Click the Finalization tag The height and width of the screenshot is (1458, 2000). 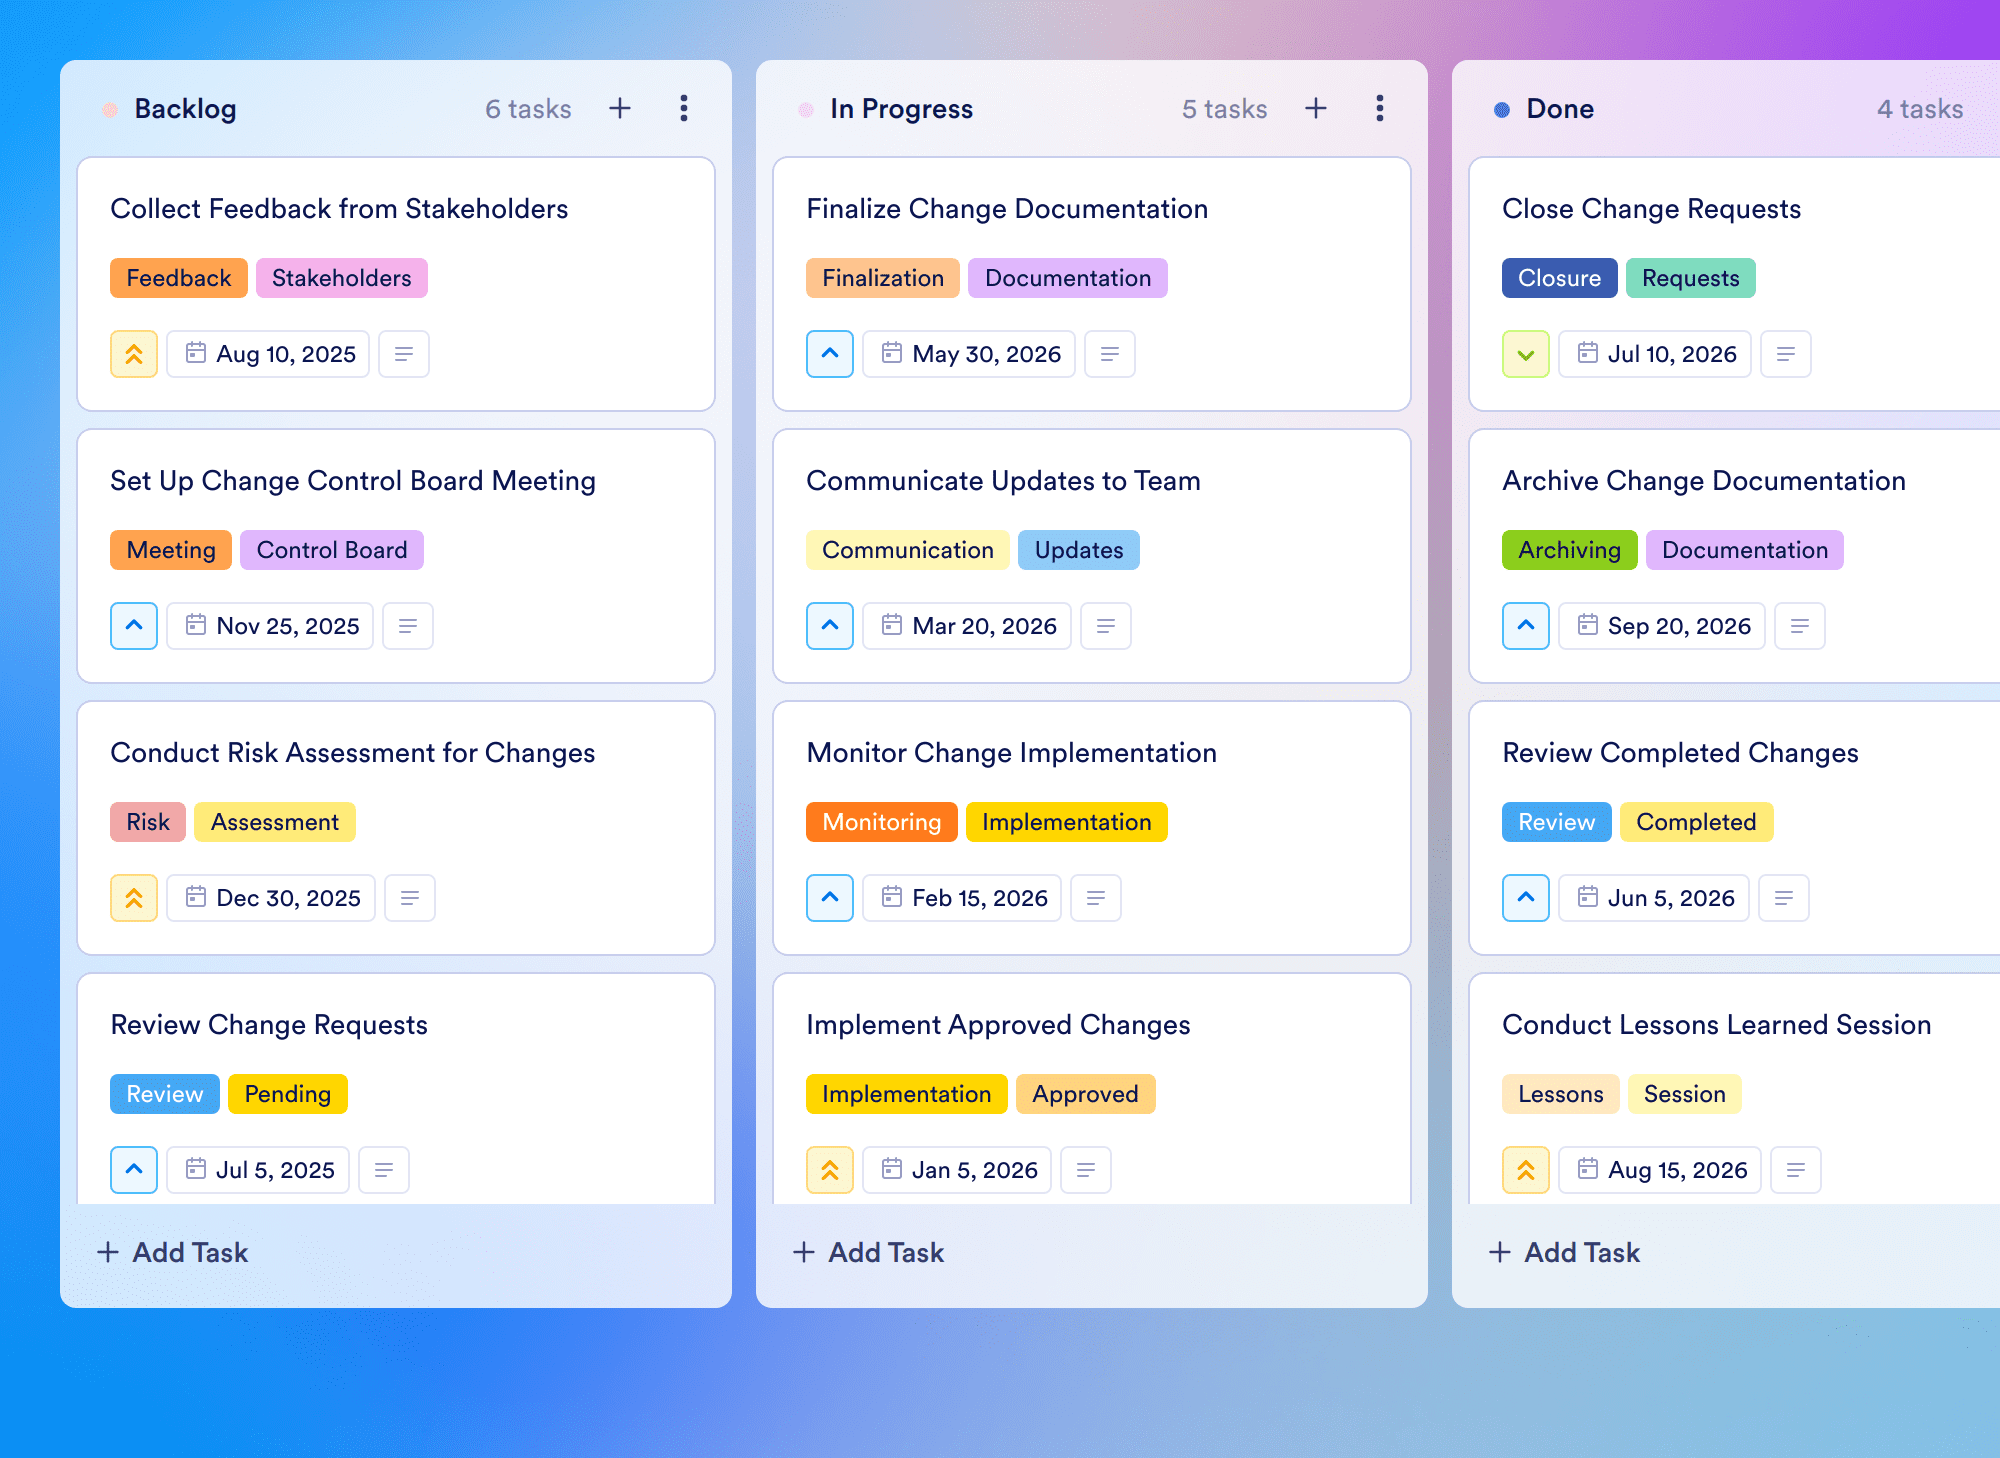[x=883, y=278]
